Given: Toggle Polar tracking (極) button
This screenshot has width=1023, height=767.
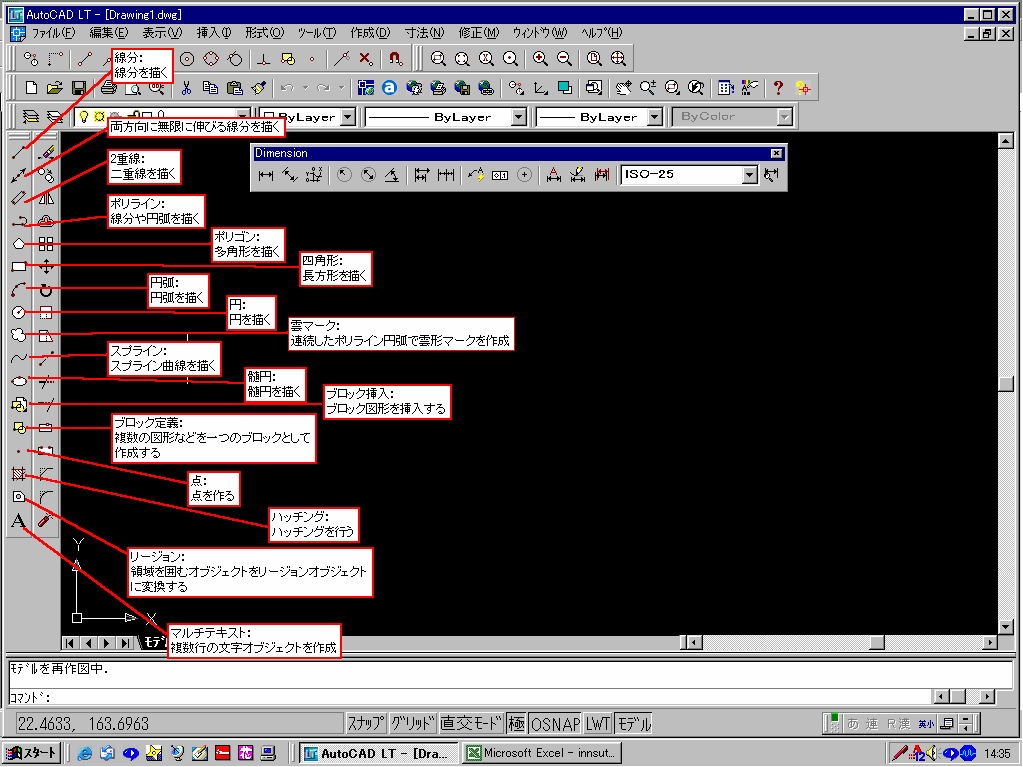Looking at the screenshot, I should (517, 723).
